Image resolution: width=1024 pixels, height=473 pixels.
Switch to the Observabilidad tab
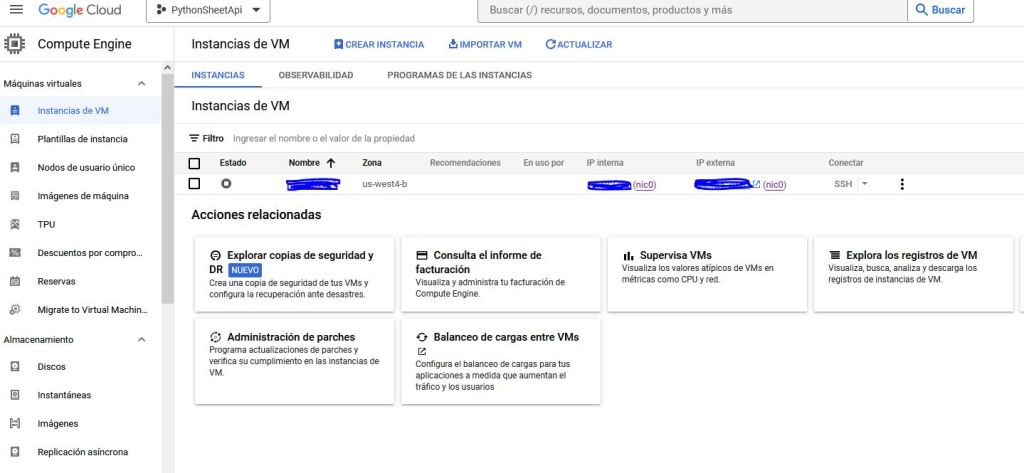point(315,75)
